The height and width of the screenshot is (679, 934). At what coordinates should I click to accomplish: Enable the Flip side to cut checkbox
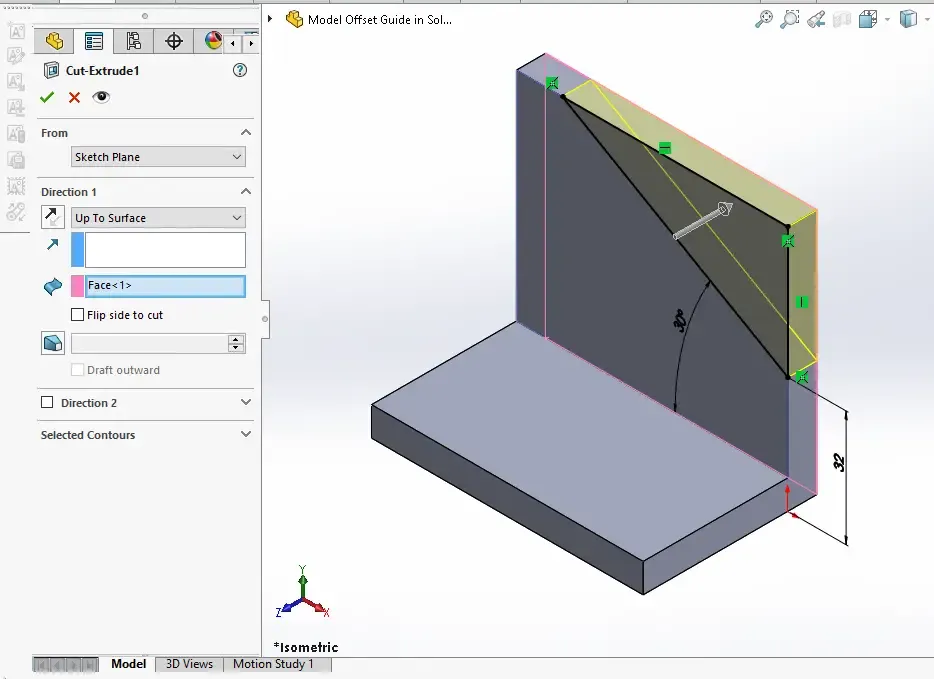78,315
